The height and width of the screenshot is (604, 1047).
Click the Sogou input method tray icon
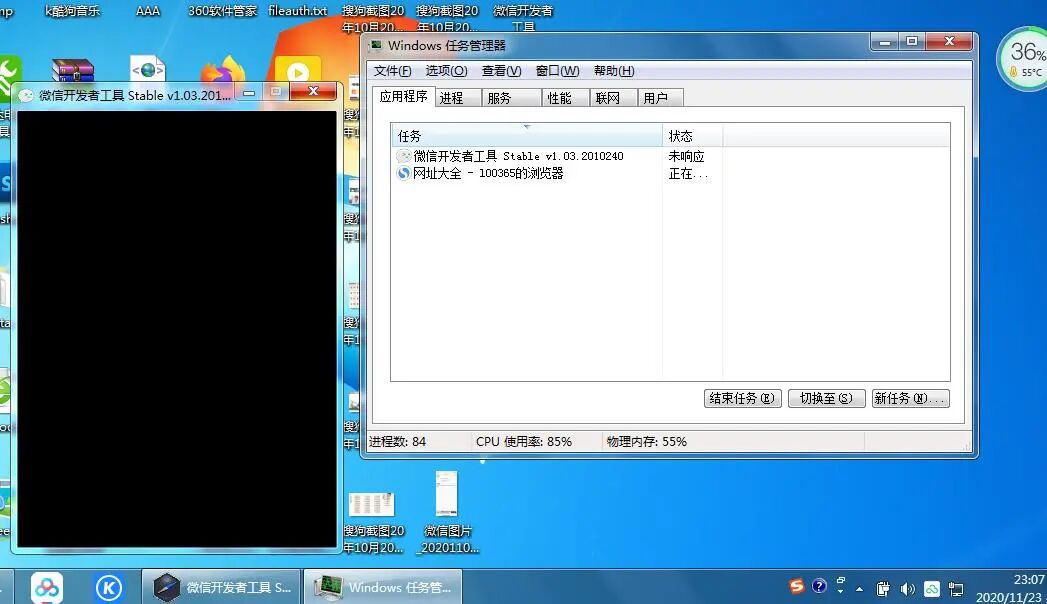coord(797,587)
